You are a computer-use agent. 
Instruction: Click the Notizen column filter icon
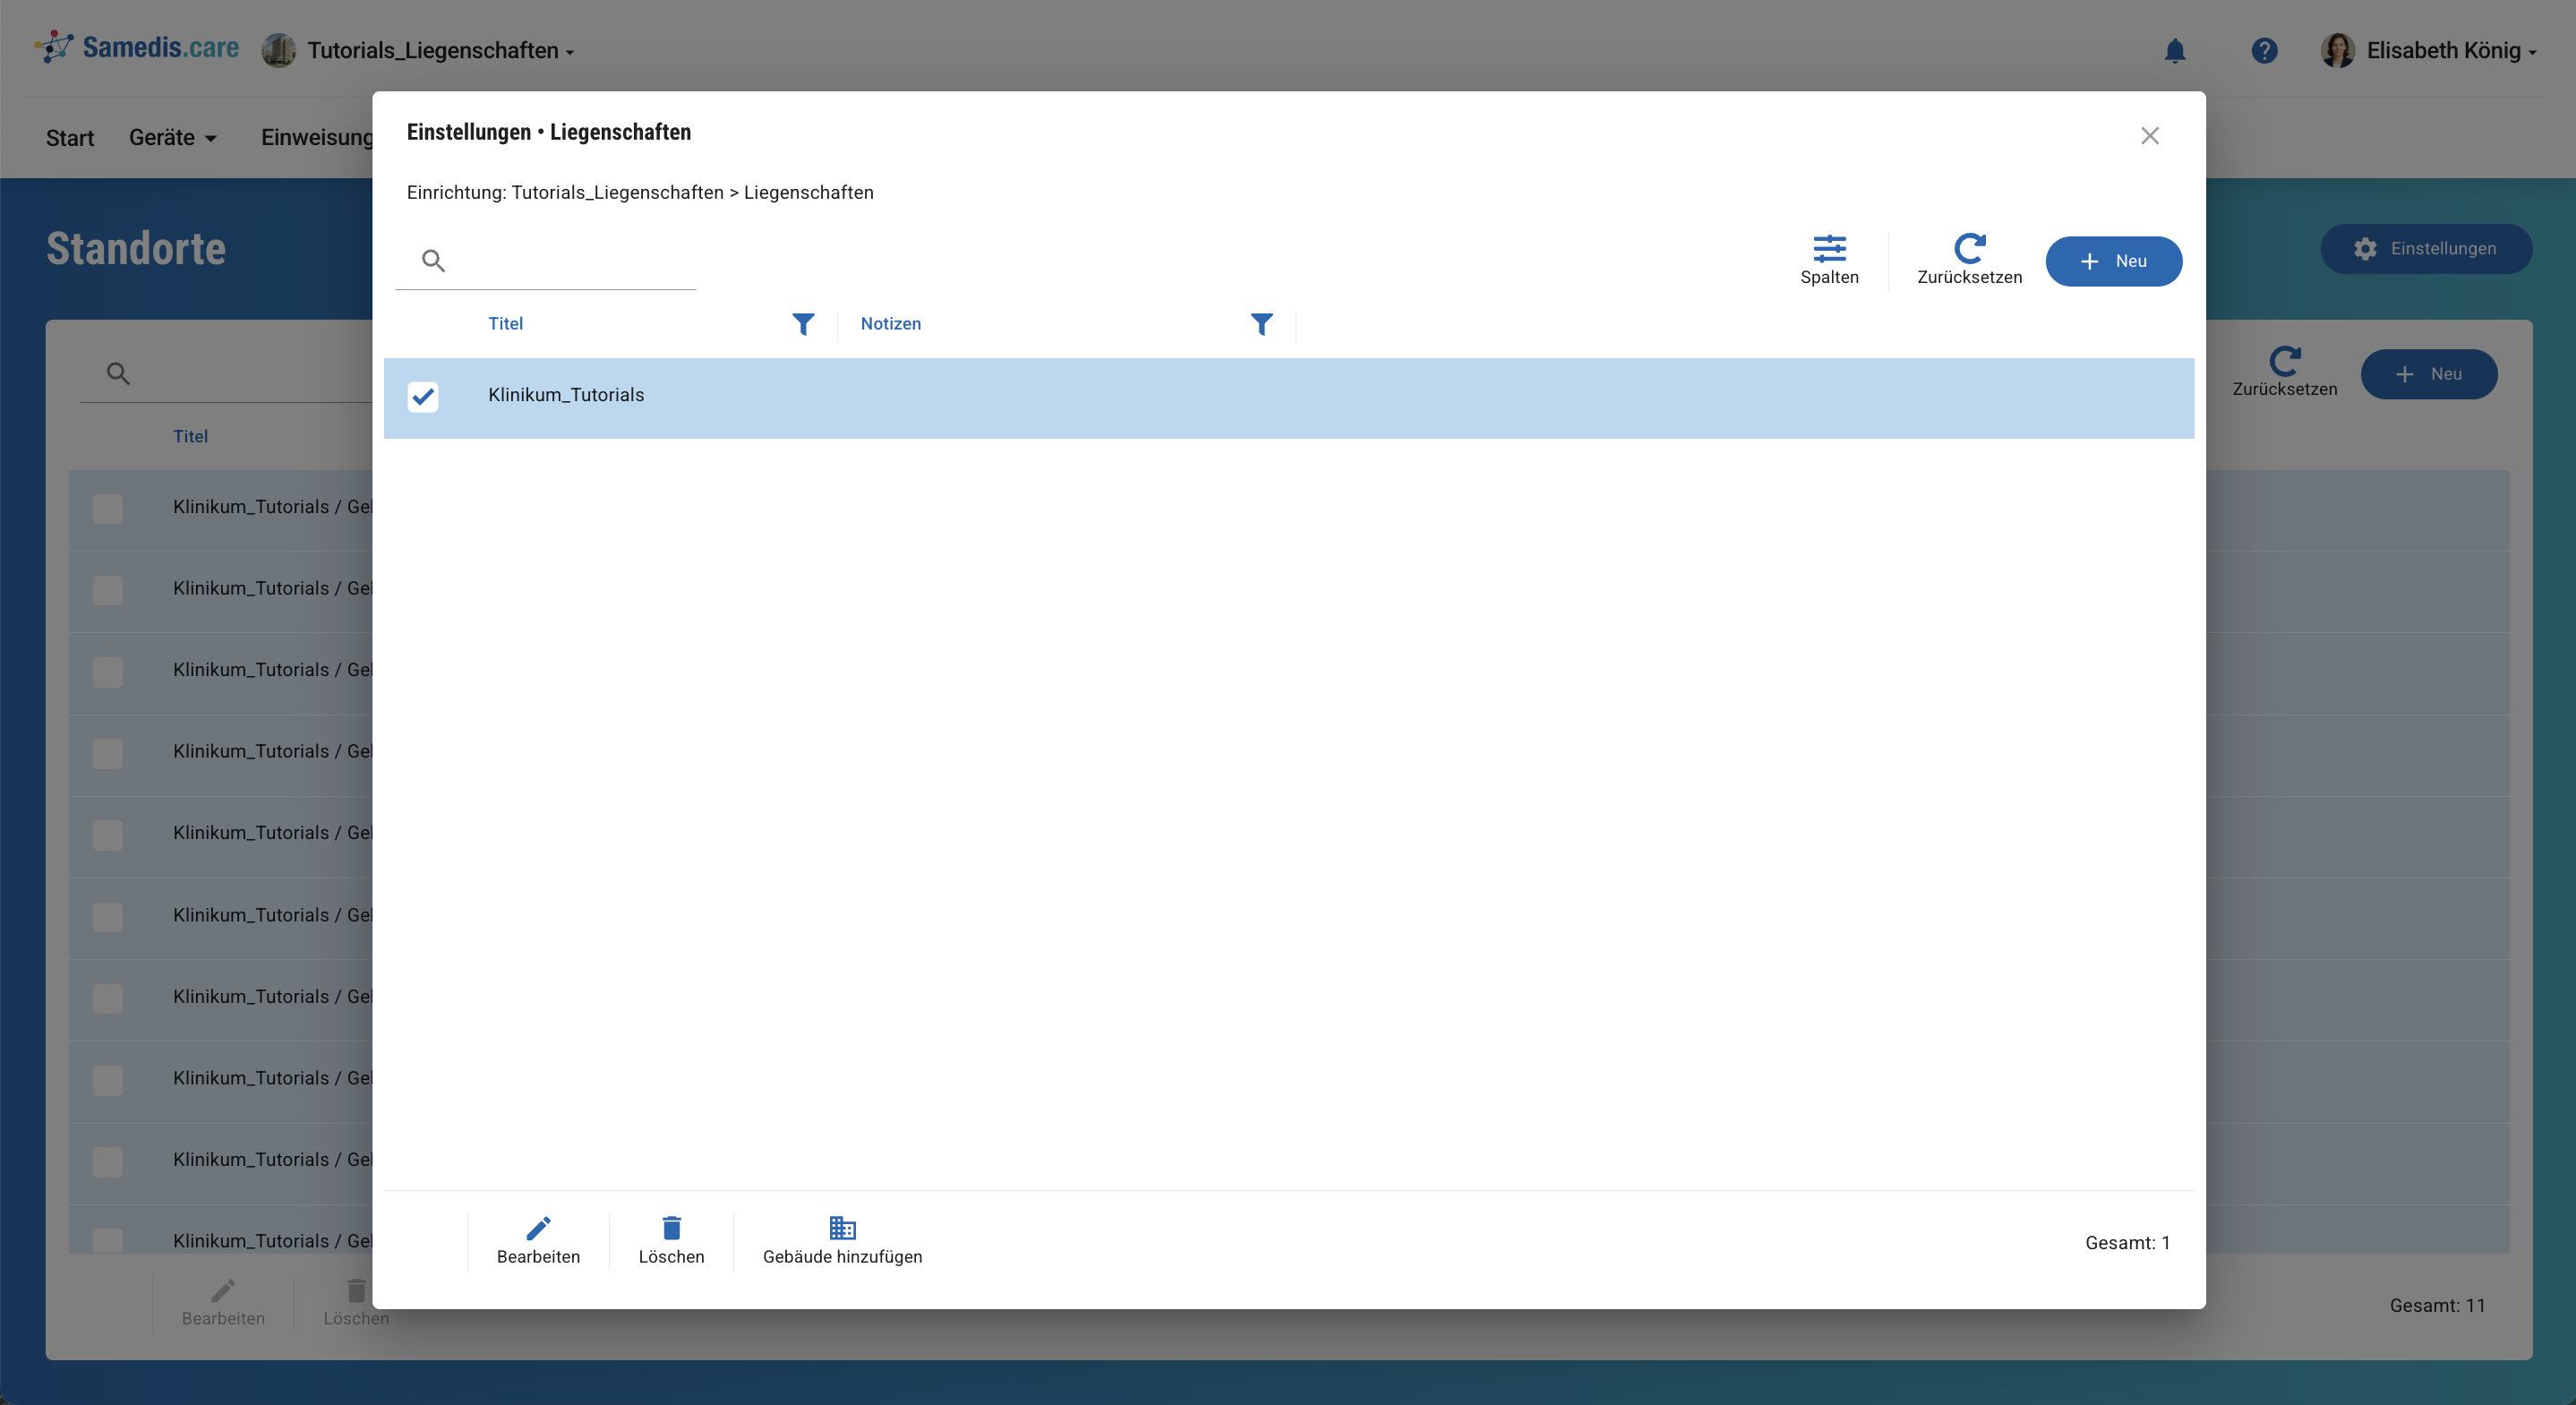1261,324
